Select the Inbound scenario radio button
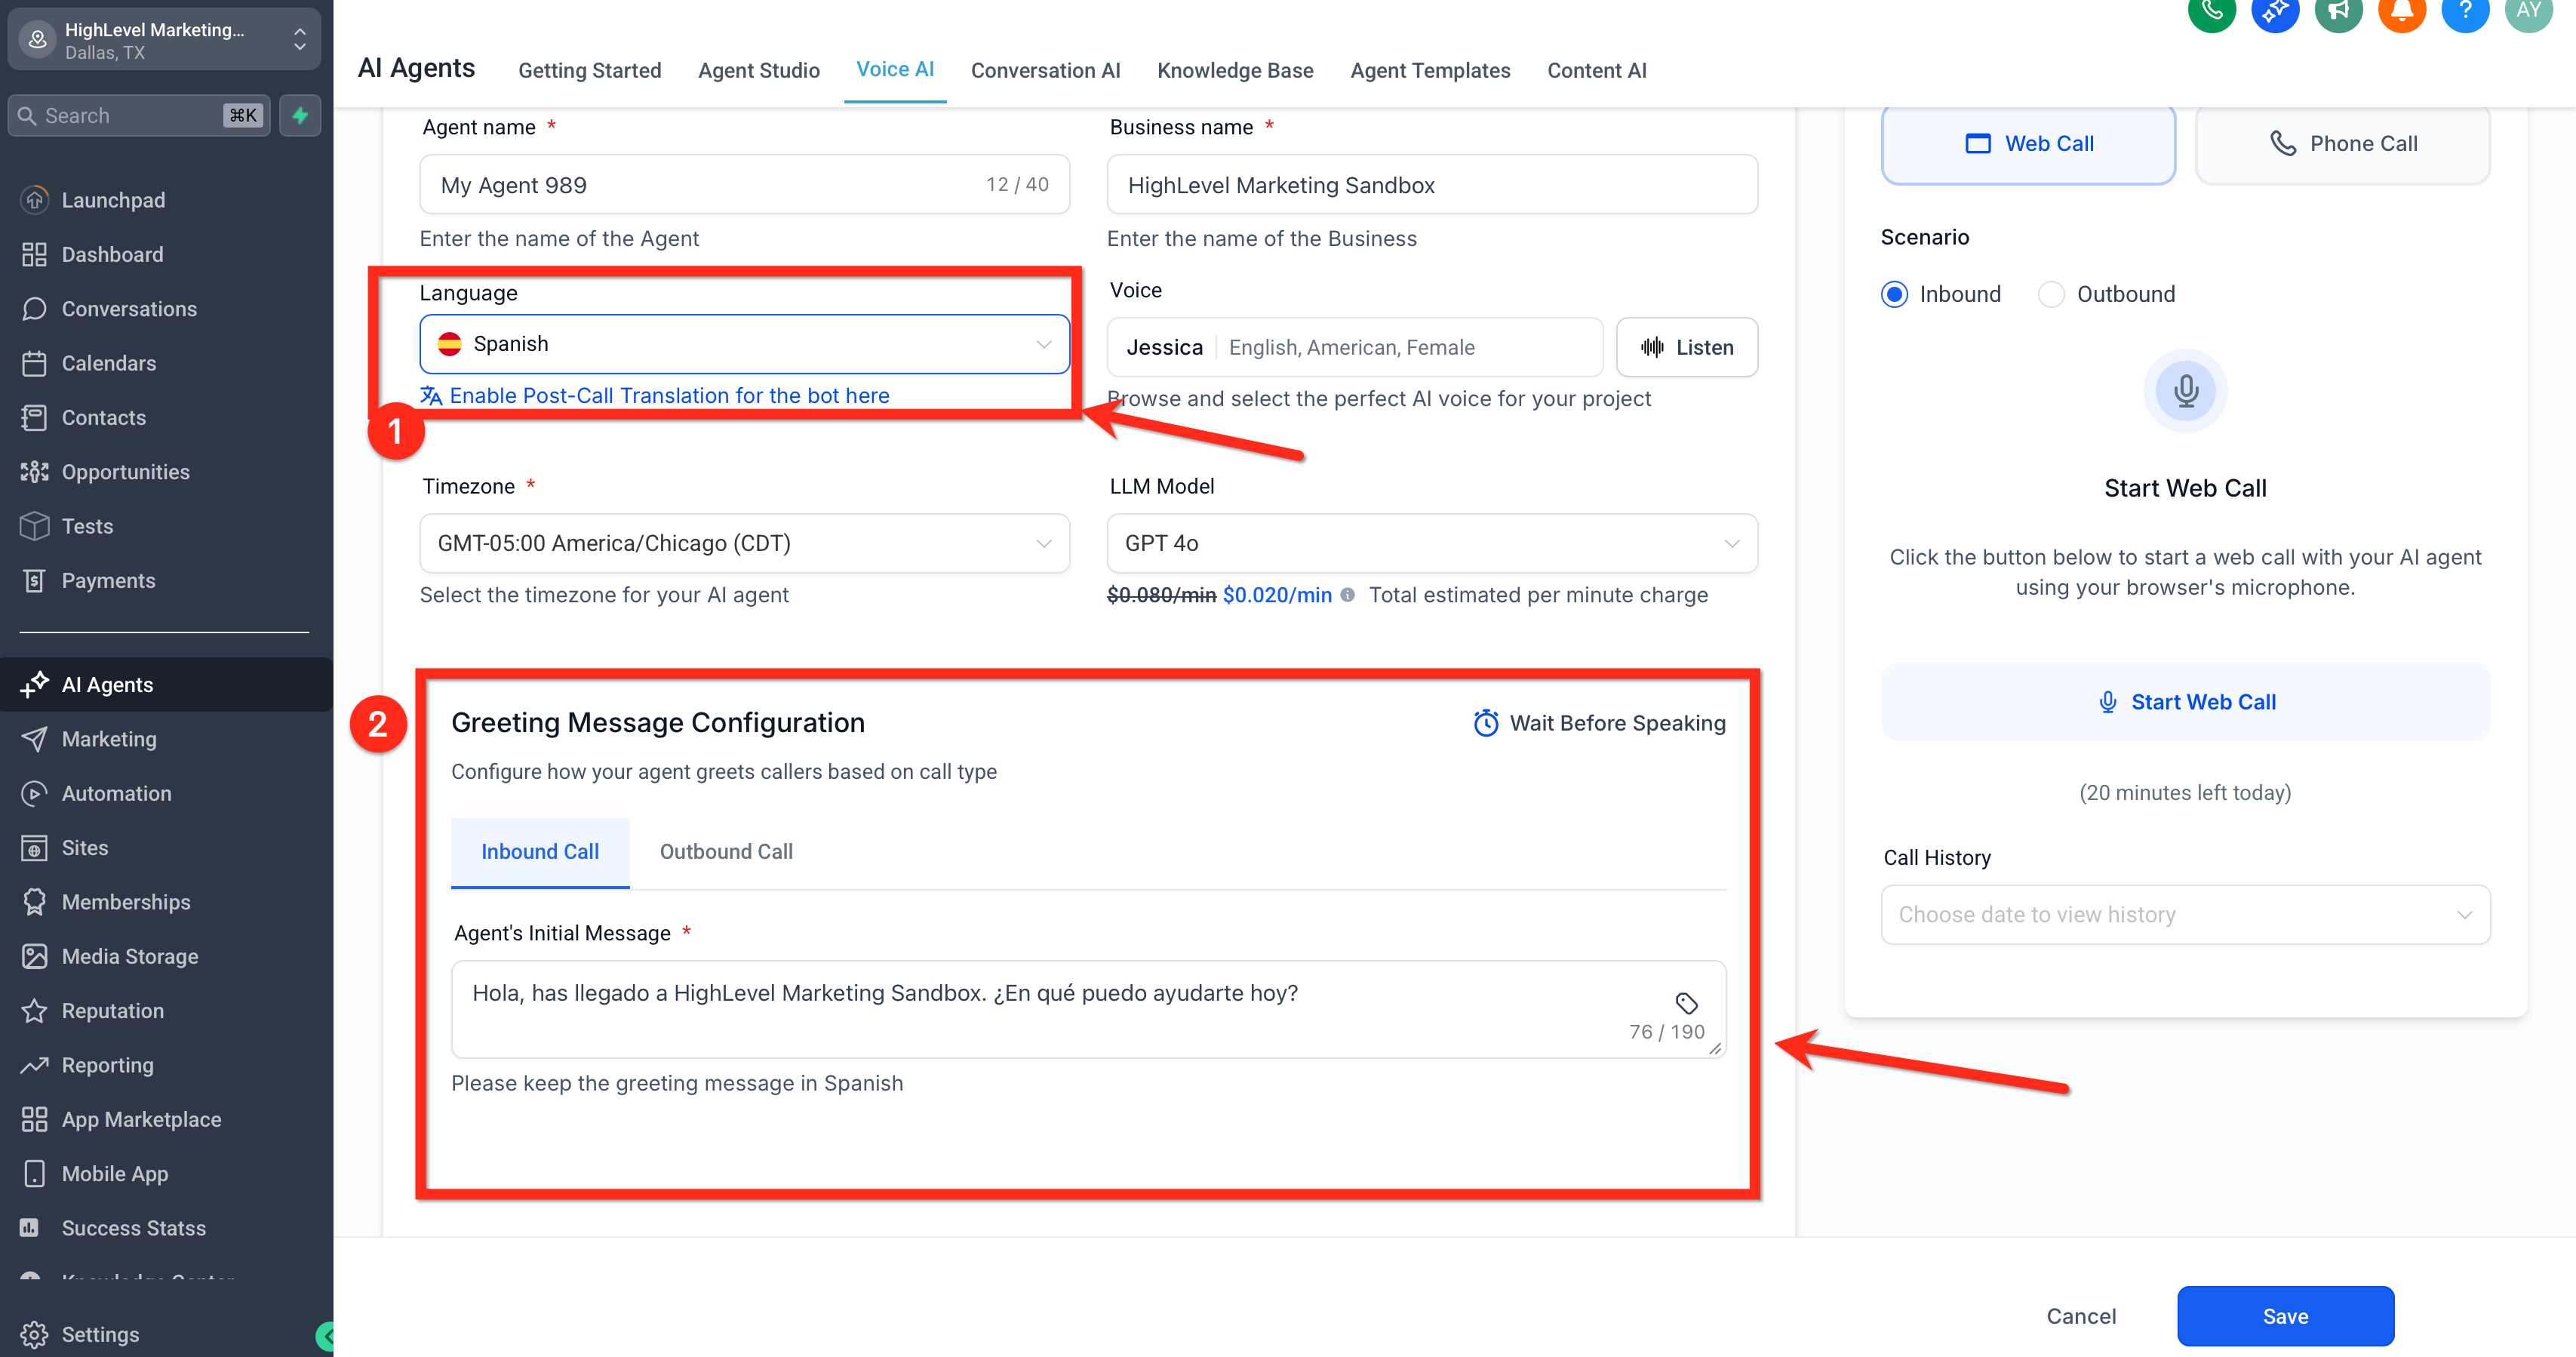Viewport: 2576px width, 1357px height. [1894, 294]
